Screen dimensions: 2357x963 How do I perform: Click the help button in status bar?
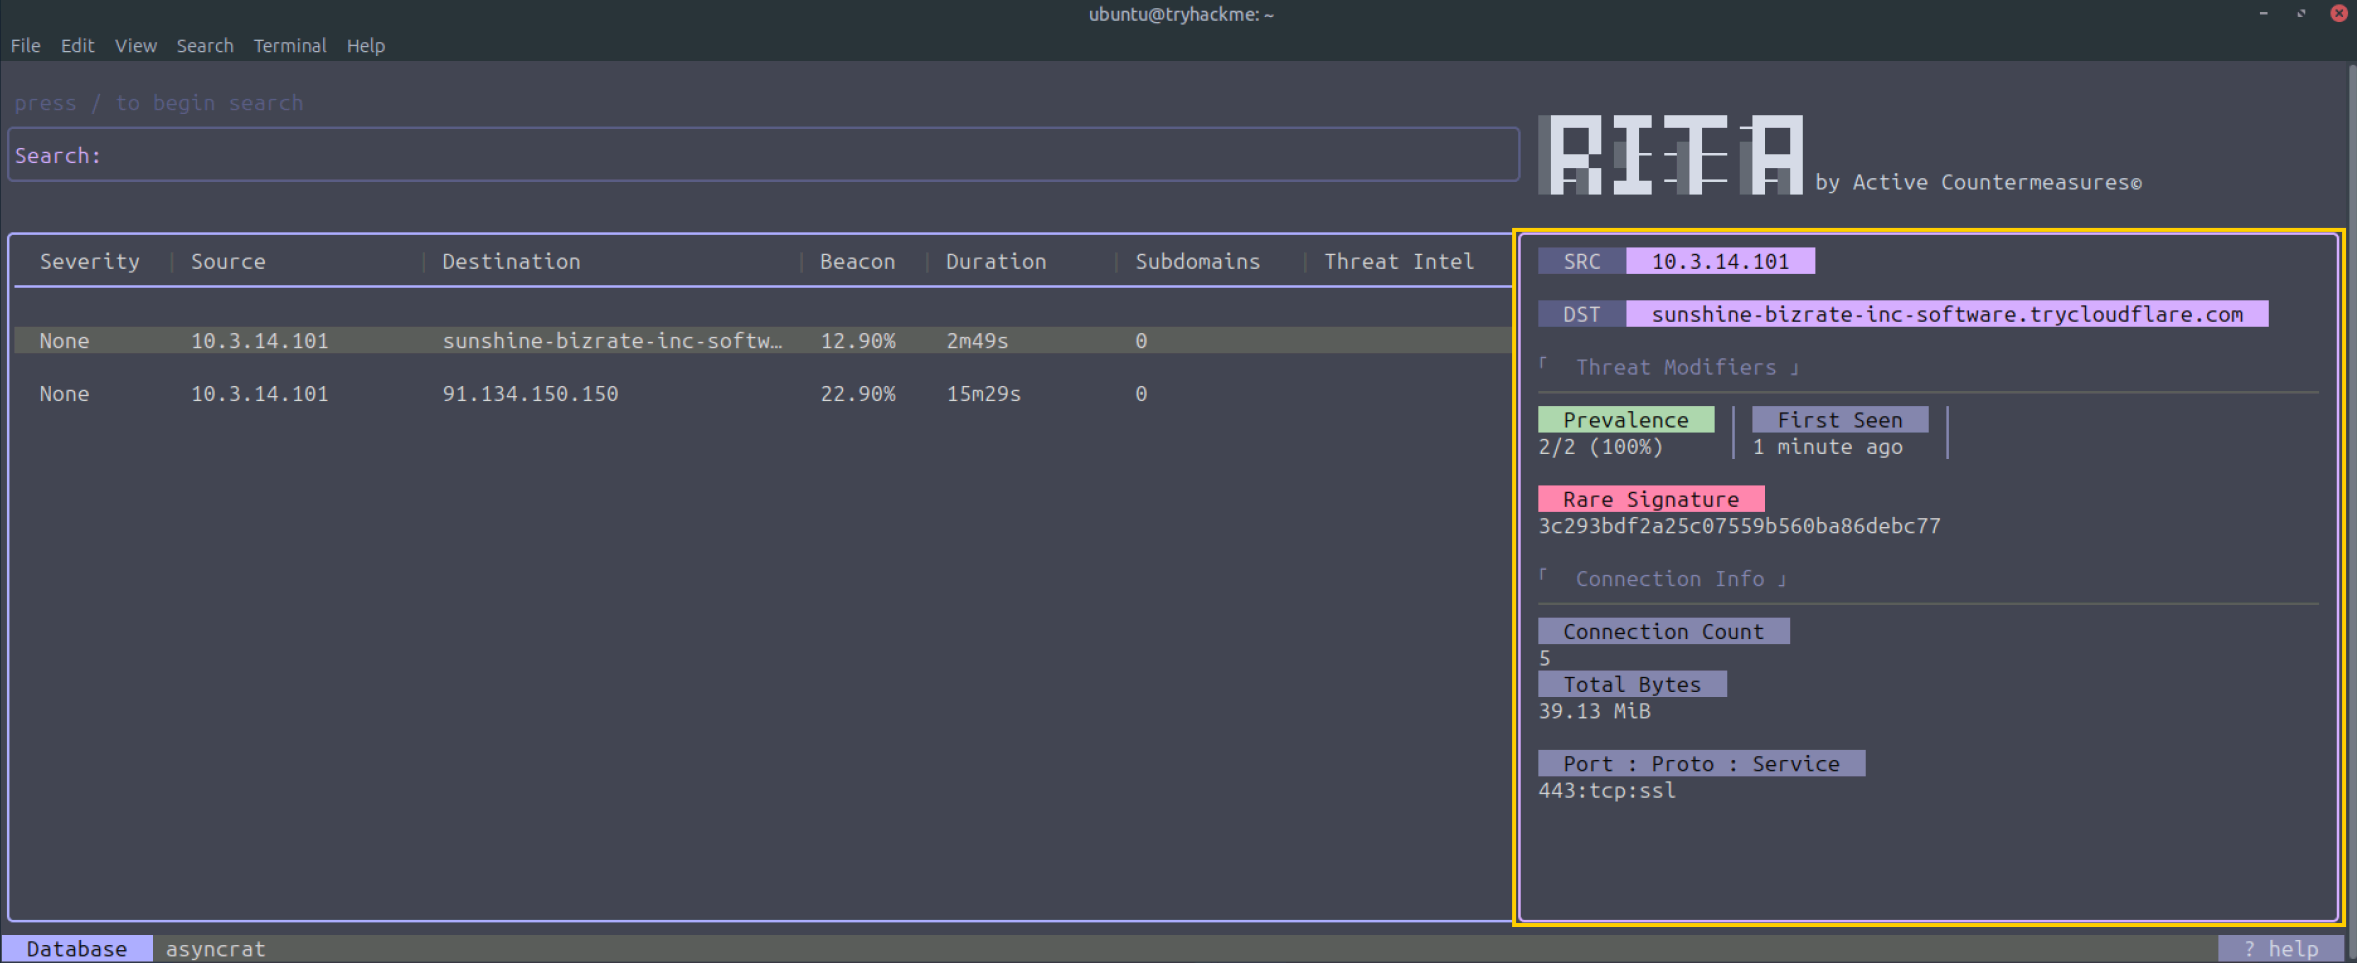(x=2280, y=948)
